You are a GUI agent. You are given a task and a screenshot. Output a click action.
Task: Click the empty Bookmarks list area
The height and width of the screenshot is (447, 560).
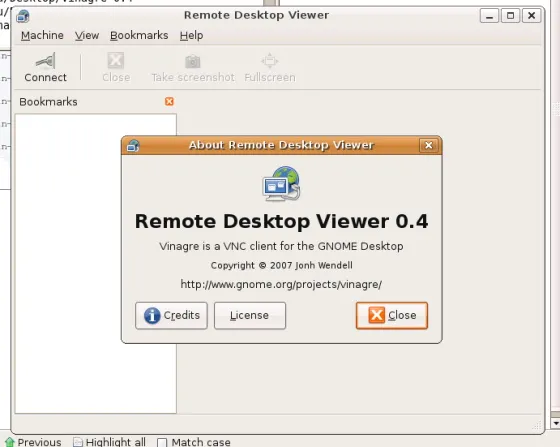[96, 264]
